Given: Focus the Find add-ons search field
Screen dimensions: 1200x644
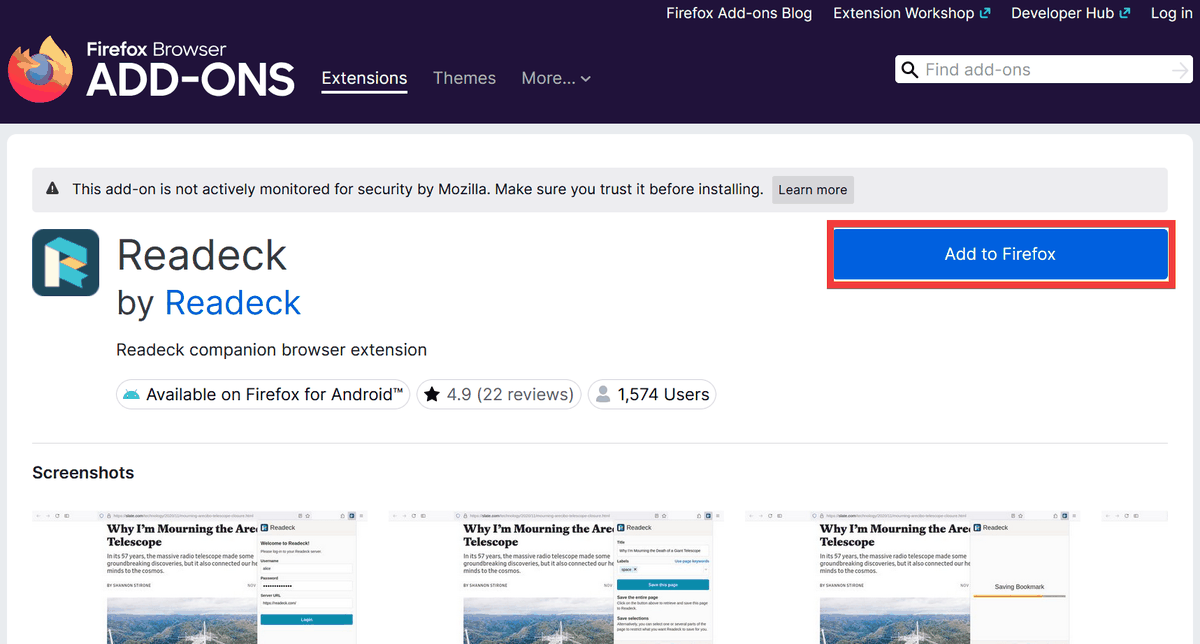Looking at the screenshot, I should pyautogui.click(x=1040, y=70).
